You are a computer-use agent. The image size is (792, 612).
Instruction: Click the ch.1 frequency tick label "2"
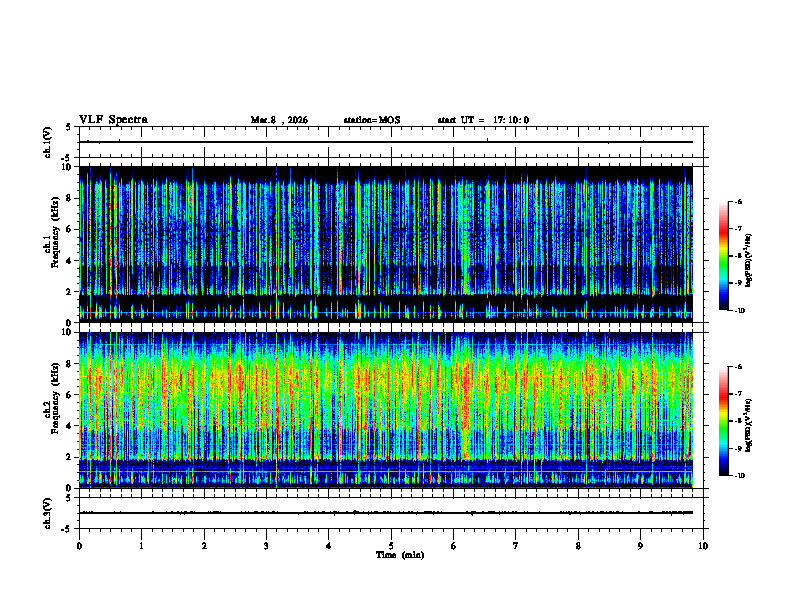69,292
